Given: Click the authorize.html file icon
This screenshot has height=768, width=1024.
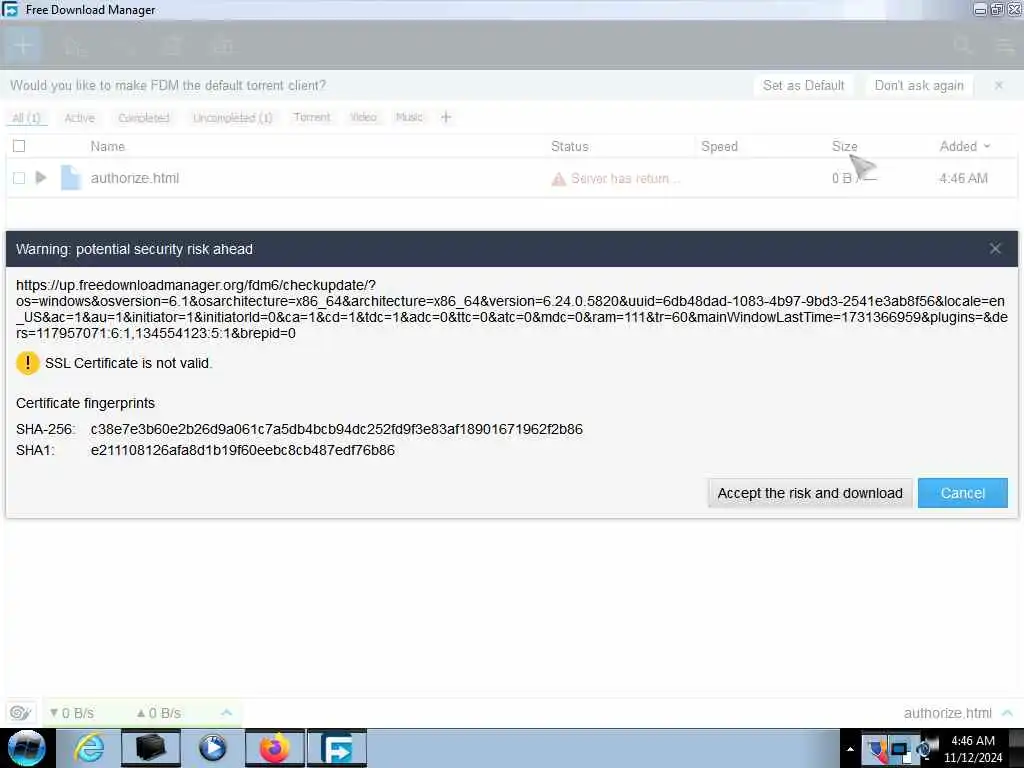Looking at the screenshot, I should pyautogui.click(x=71, y=178).
